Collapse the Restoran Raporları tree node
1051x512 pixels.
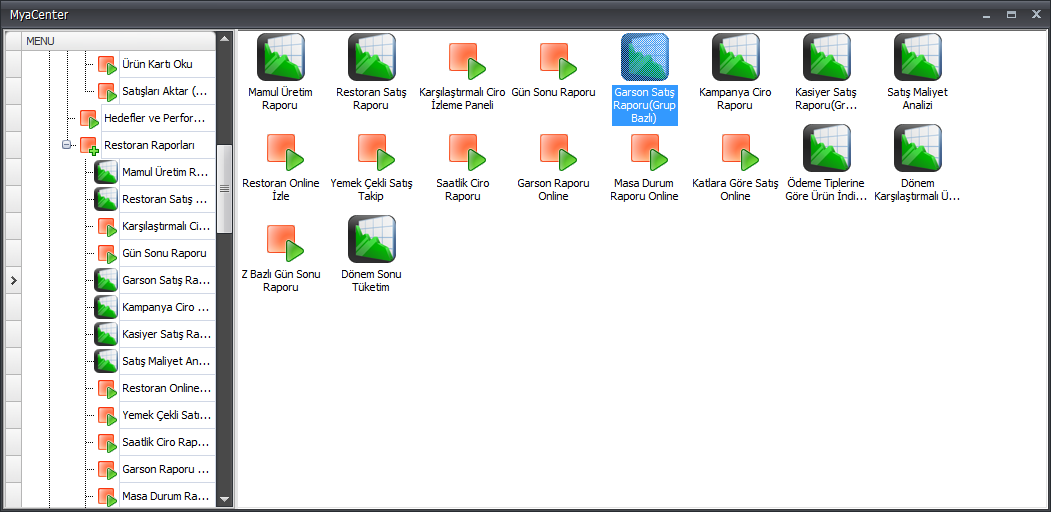tap(66, 145)
